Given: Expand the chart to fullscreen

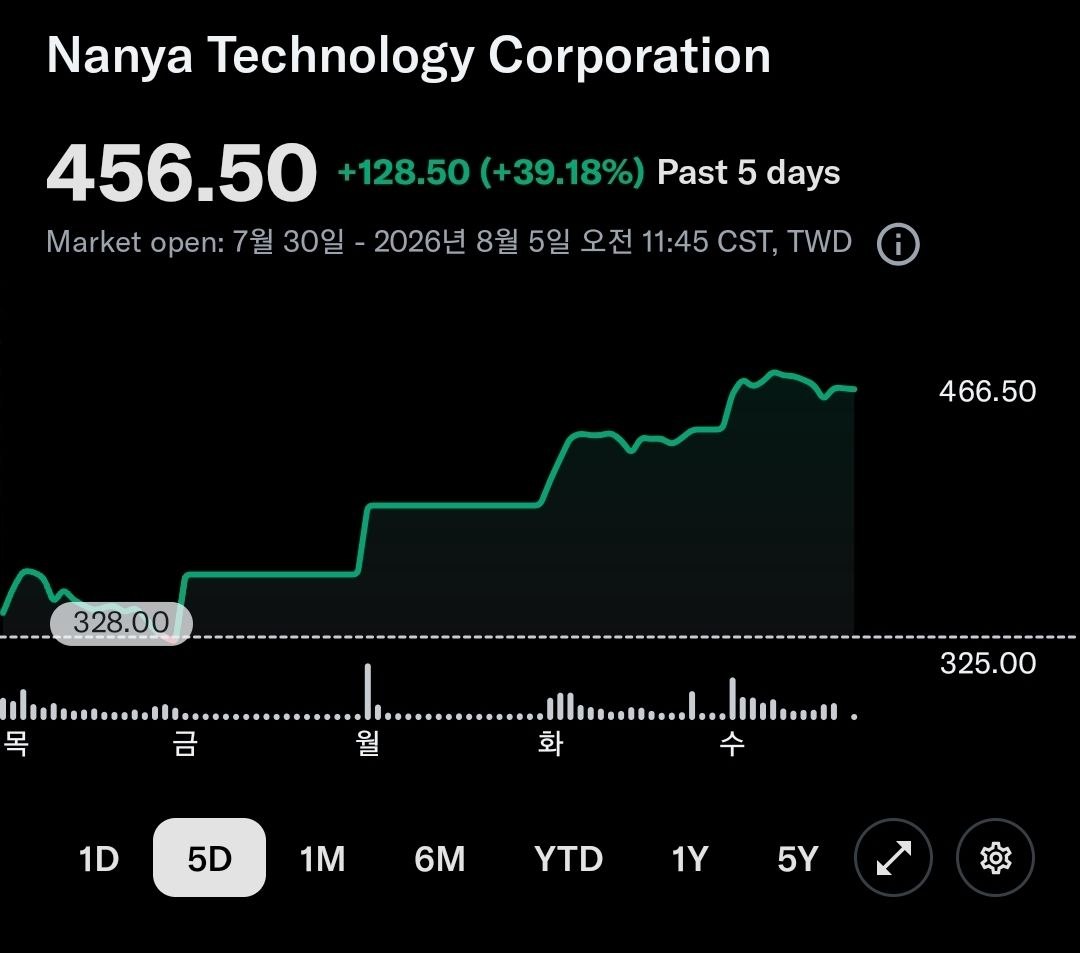Looking at the screenshot, I should pyautogui.click(x=893, y=857).
